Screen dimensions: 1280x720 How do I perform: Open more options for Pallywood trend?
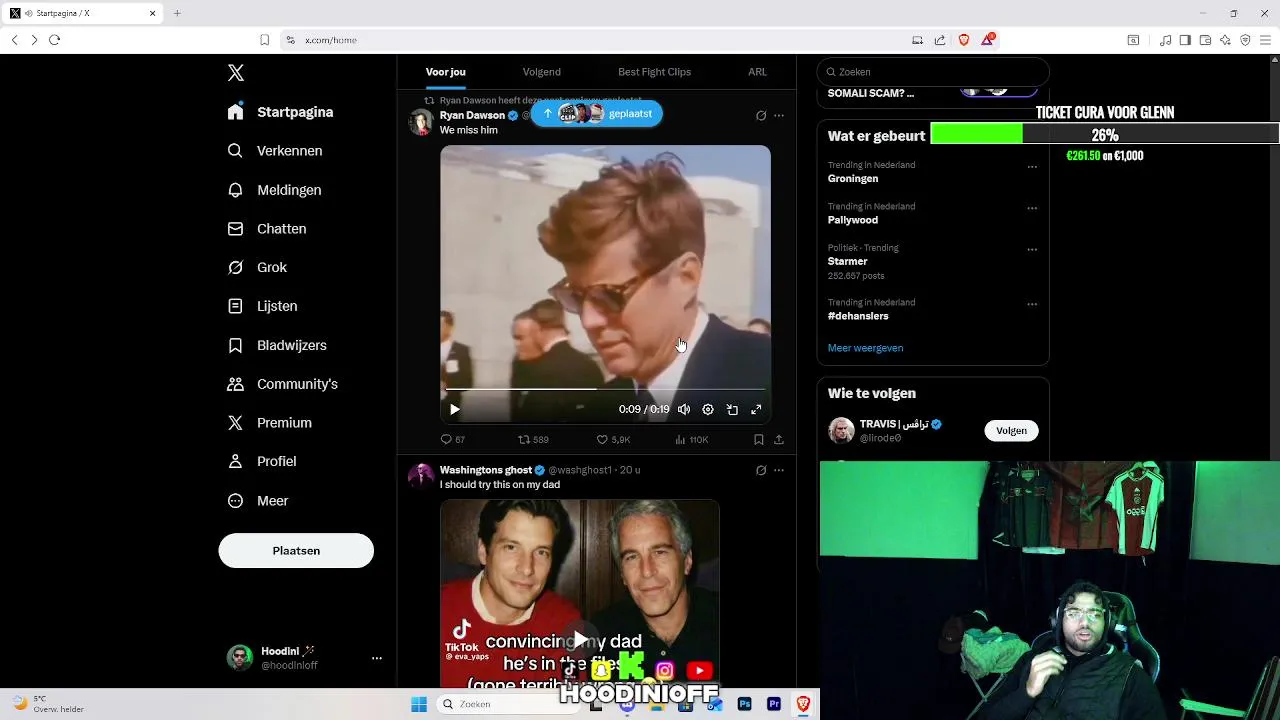[x=1032, y=208]
